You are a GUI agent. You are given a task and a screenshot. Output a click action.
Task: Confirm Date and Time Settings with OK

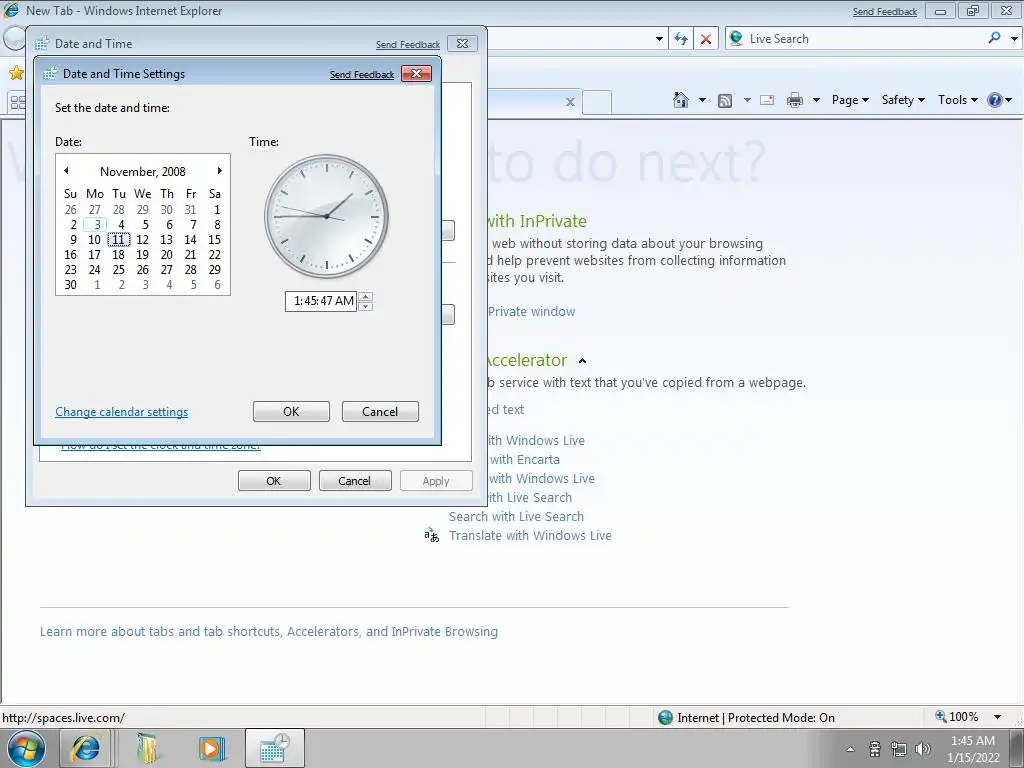291,411
